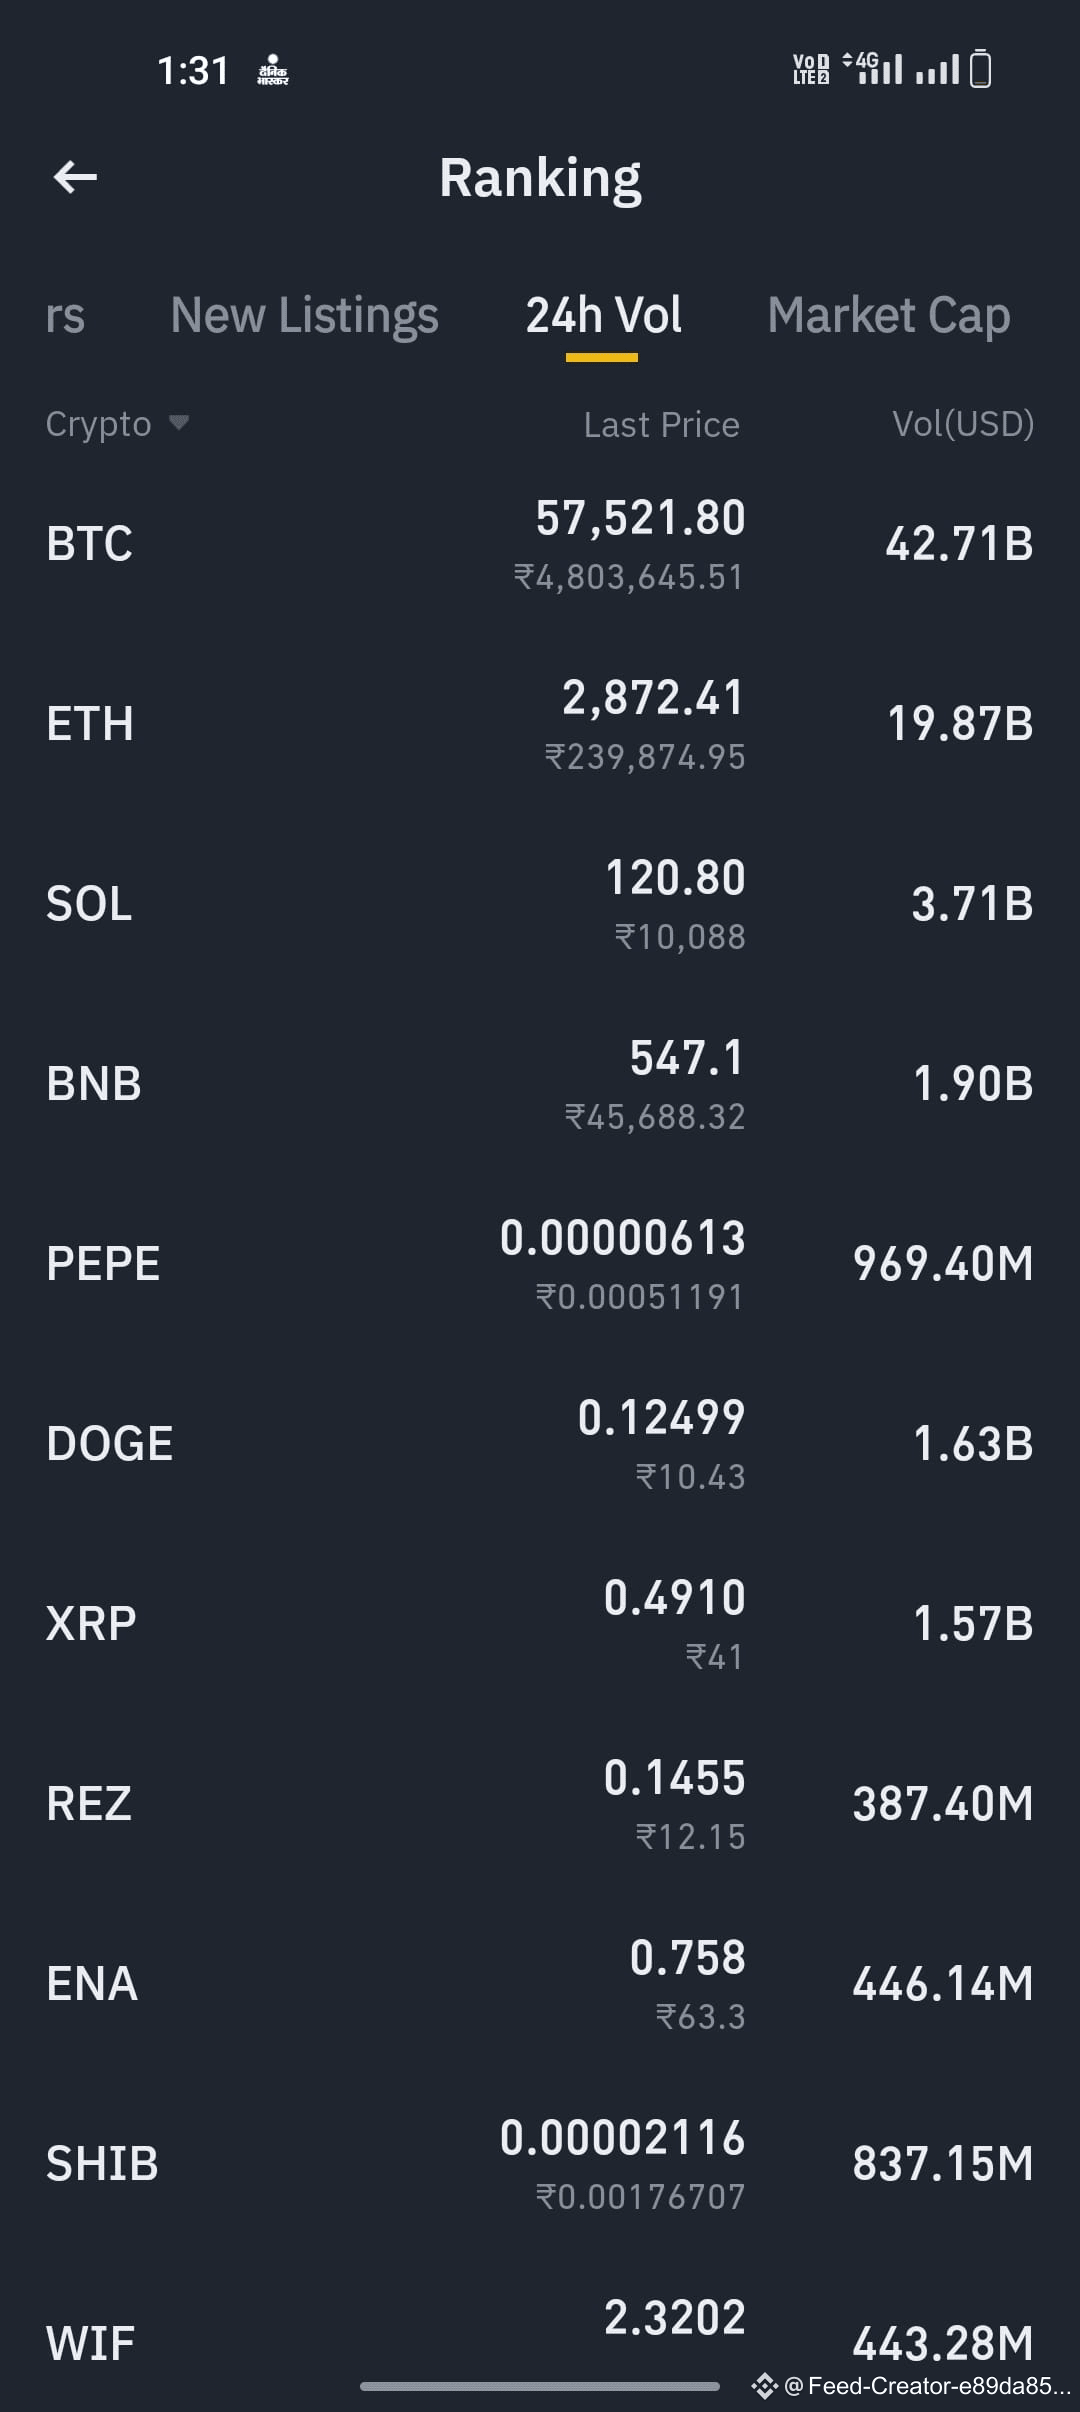Tap the notification icon beside the clock
1080x2412 pixels.
tap(273, 70)
